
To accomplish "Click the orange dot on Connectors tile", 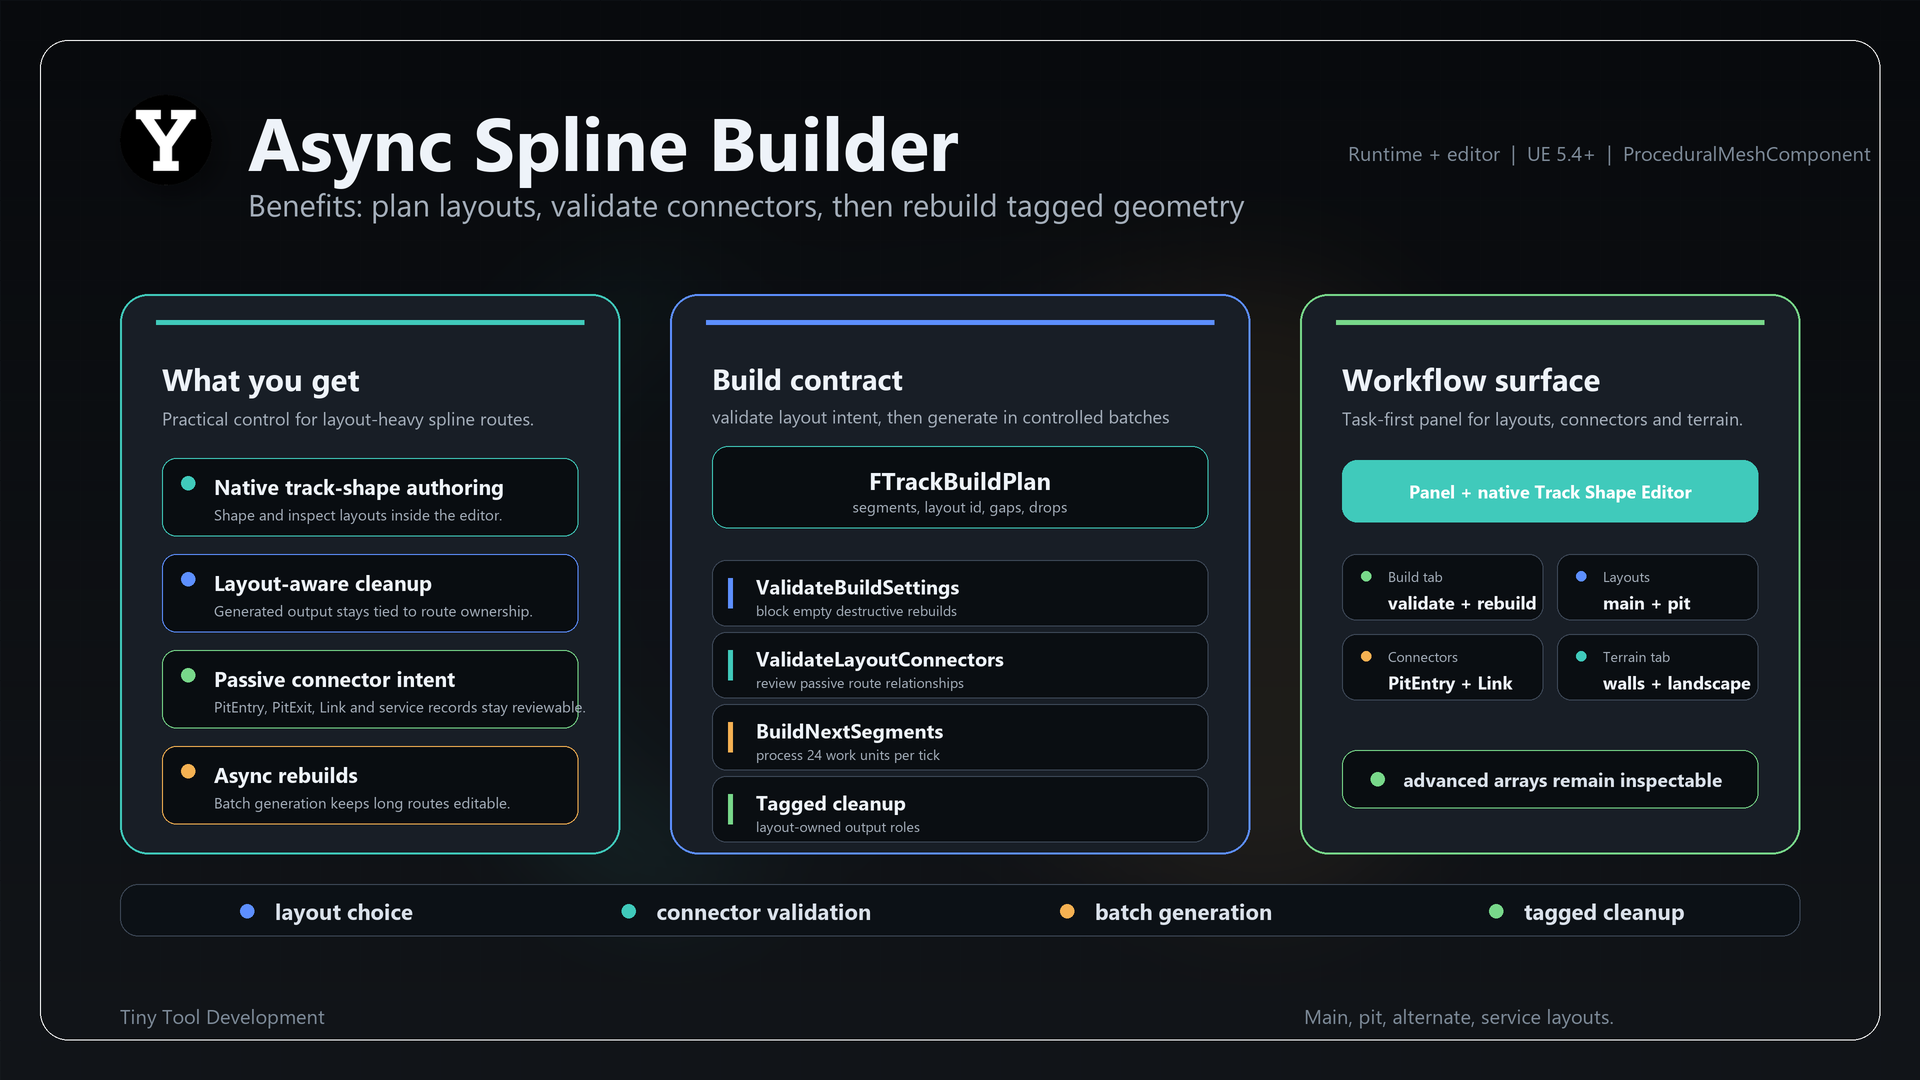I will click(x=1366, y=657).
